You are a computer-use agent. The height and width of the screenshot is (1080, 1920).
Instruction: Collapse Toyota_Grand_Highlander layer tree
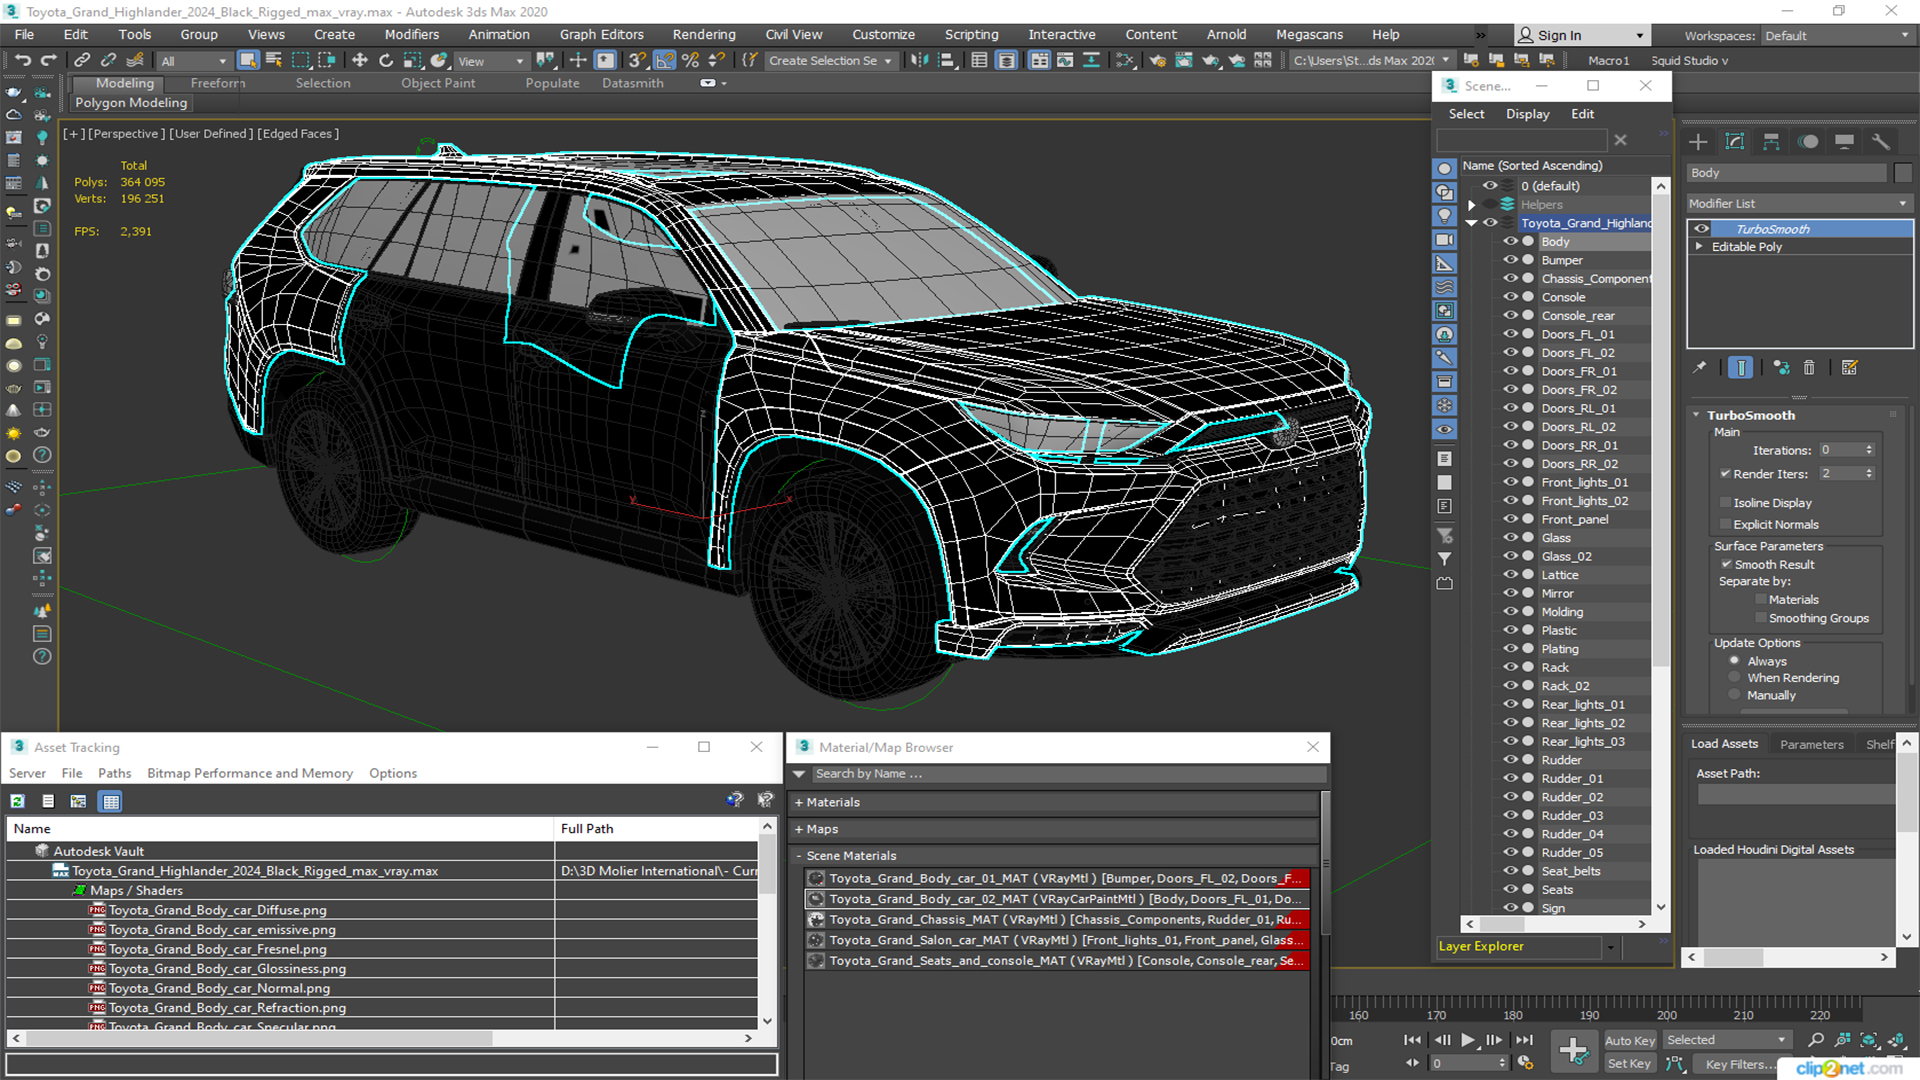pos(1472,223)
